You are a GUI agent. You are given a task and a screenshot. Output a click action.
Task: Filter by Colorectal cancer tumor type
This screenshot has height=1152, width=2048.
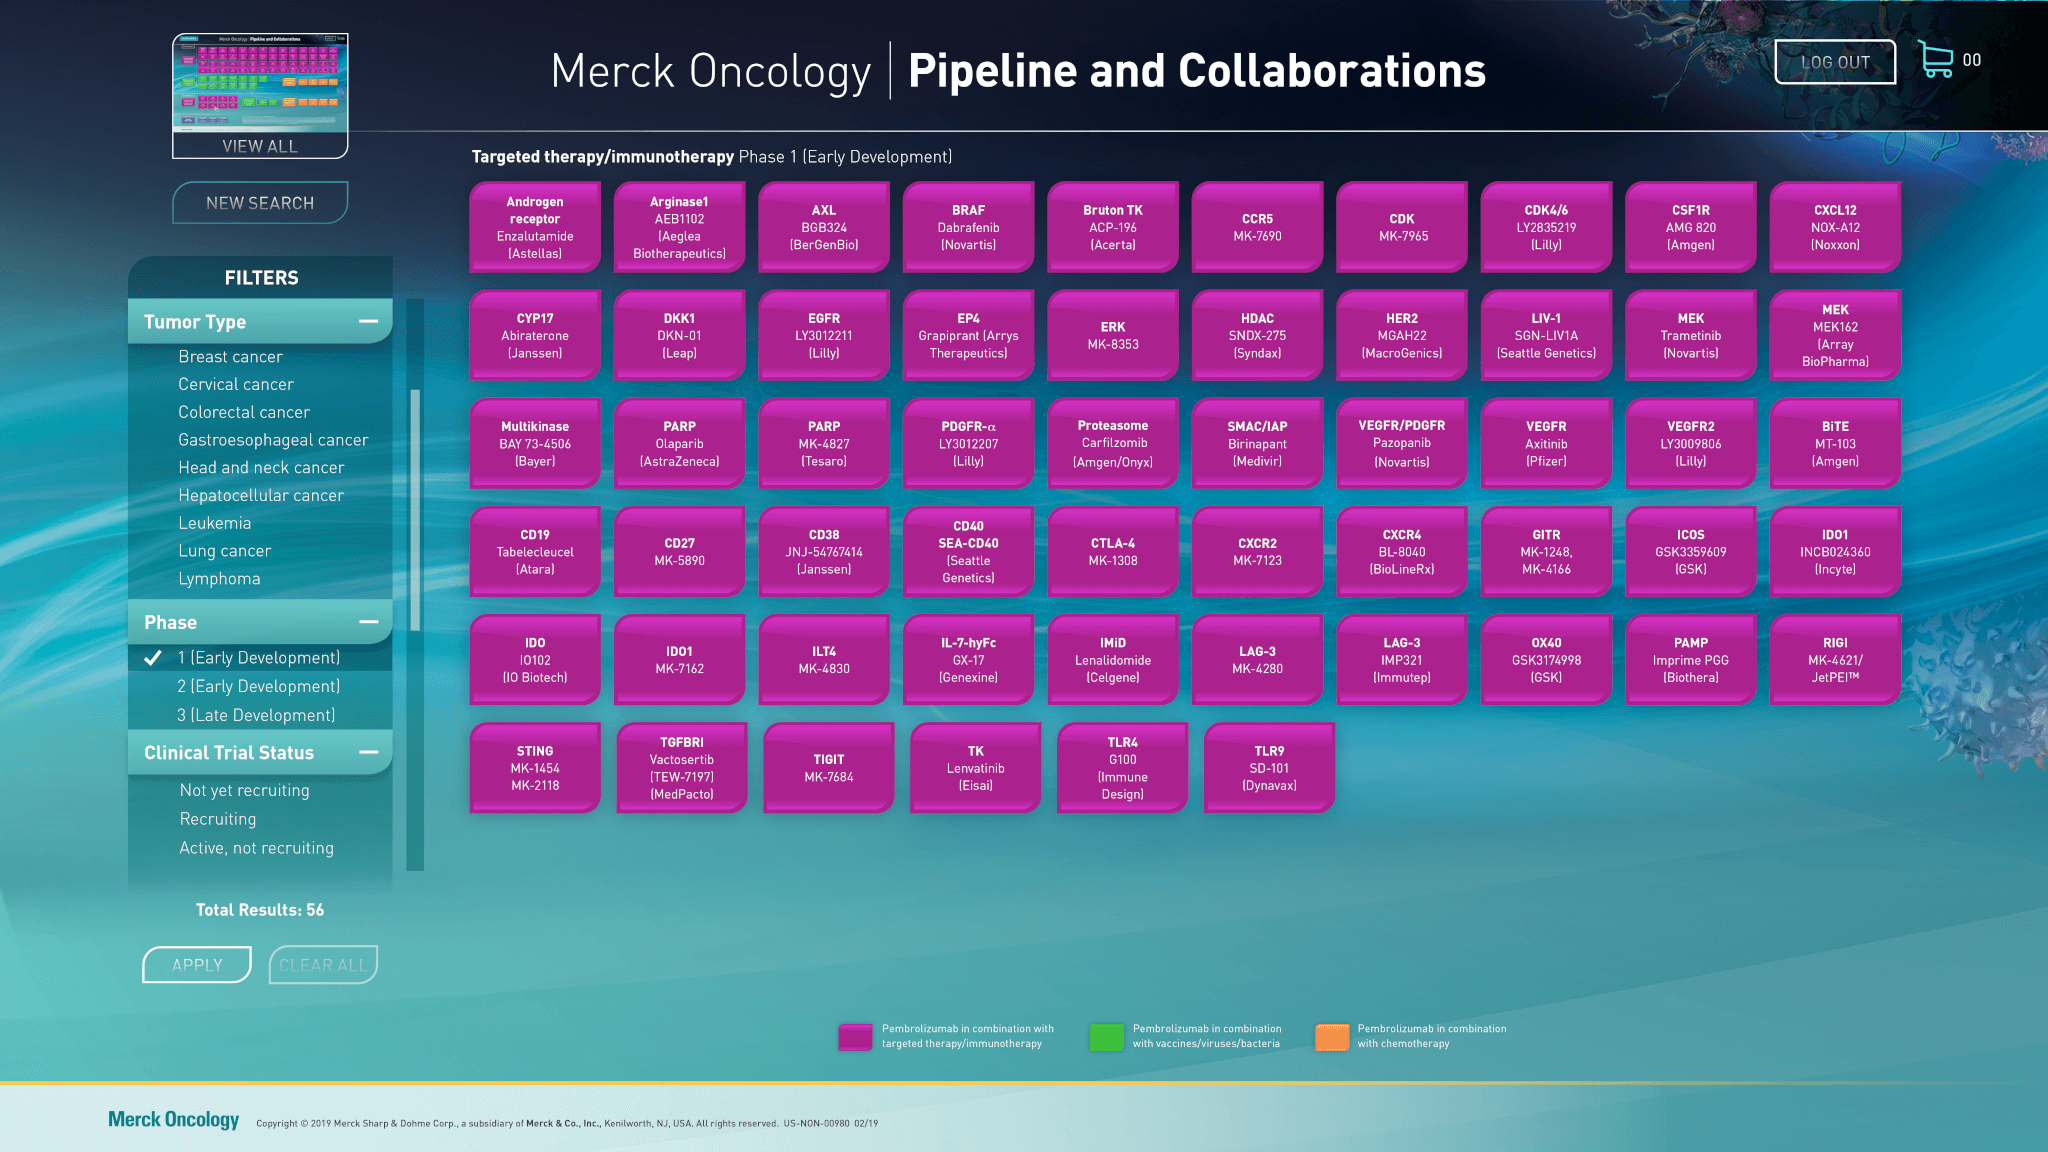(x=244, y=413)
